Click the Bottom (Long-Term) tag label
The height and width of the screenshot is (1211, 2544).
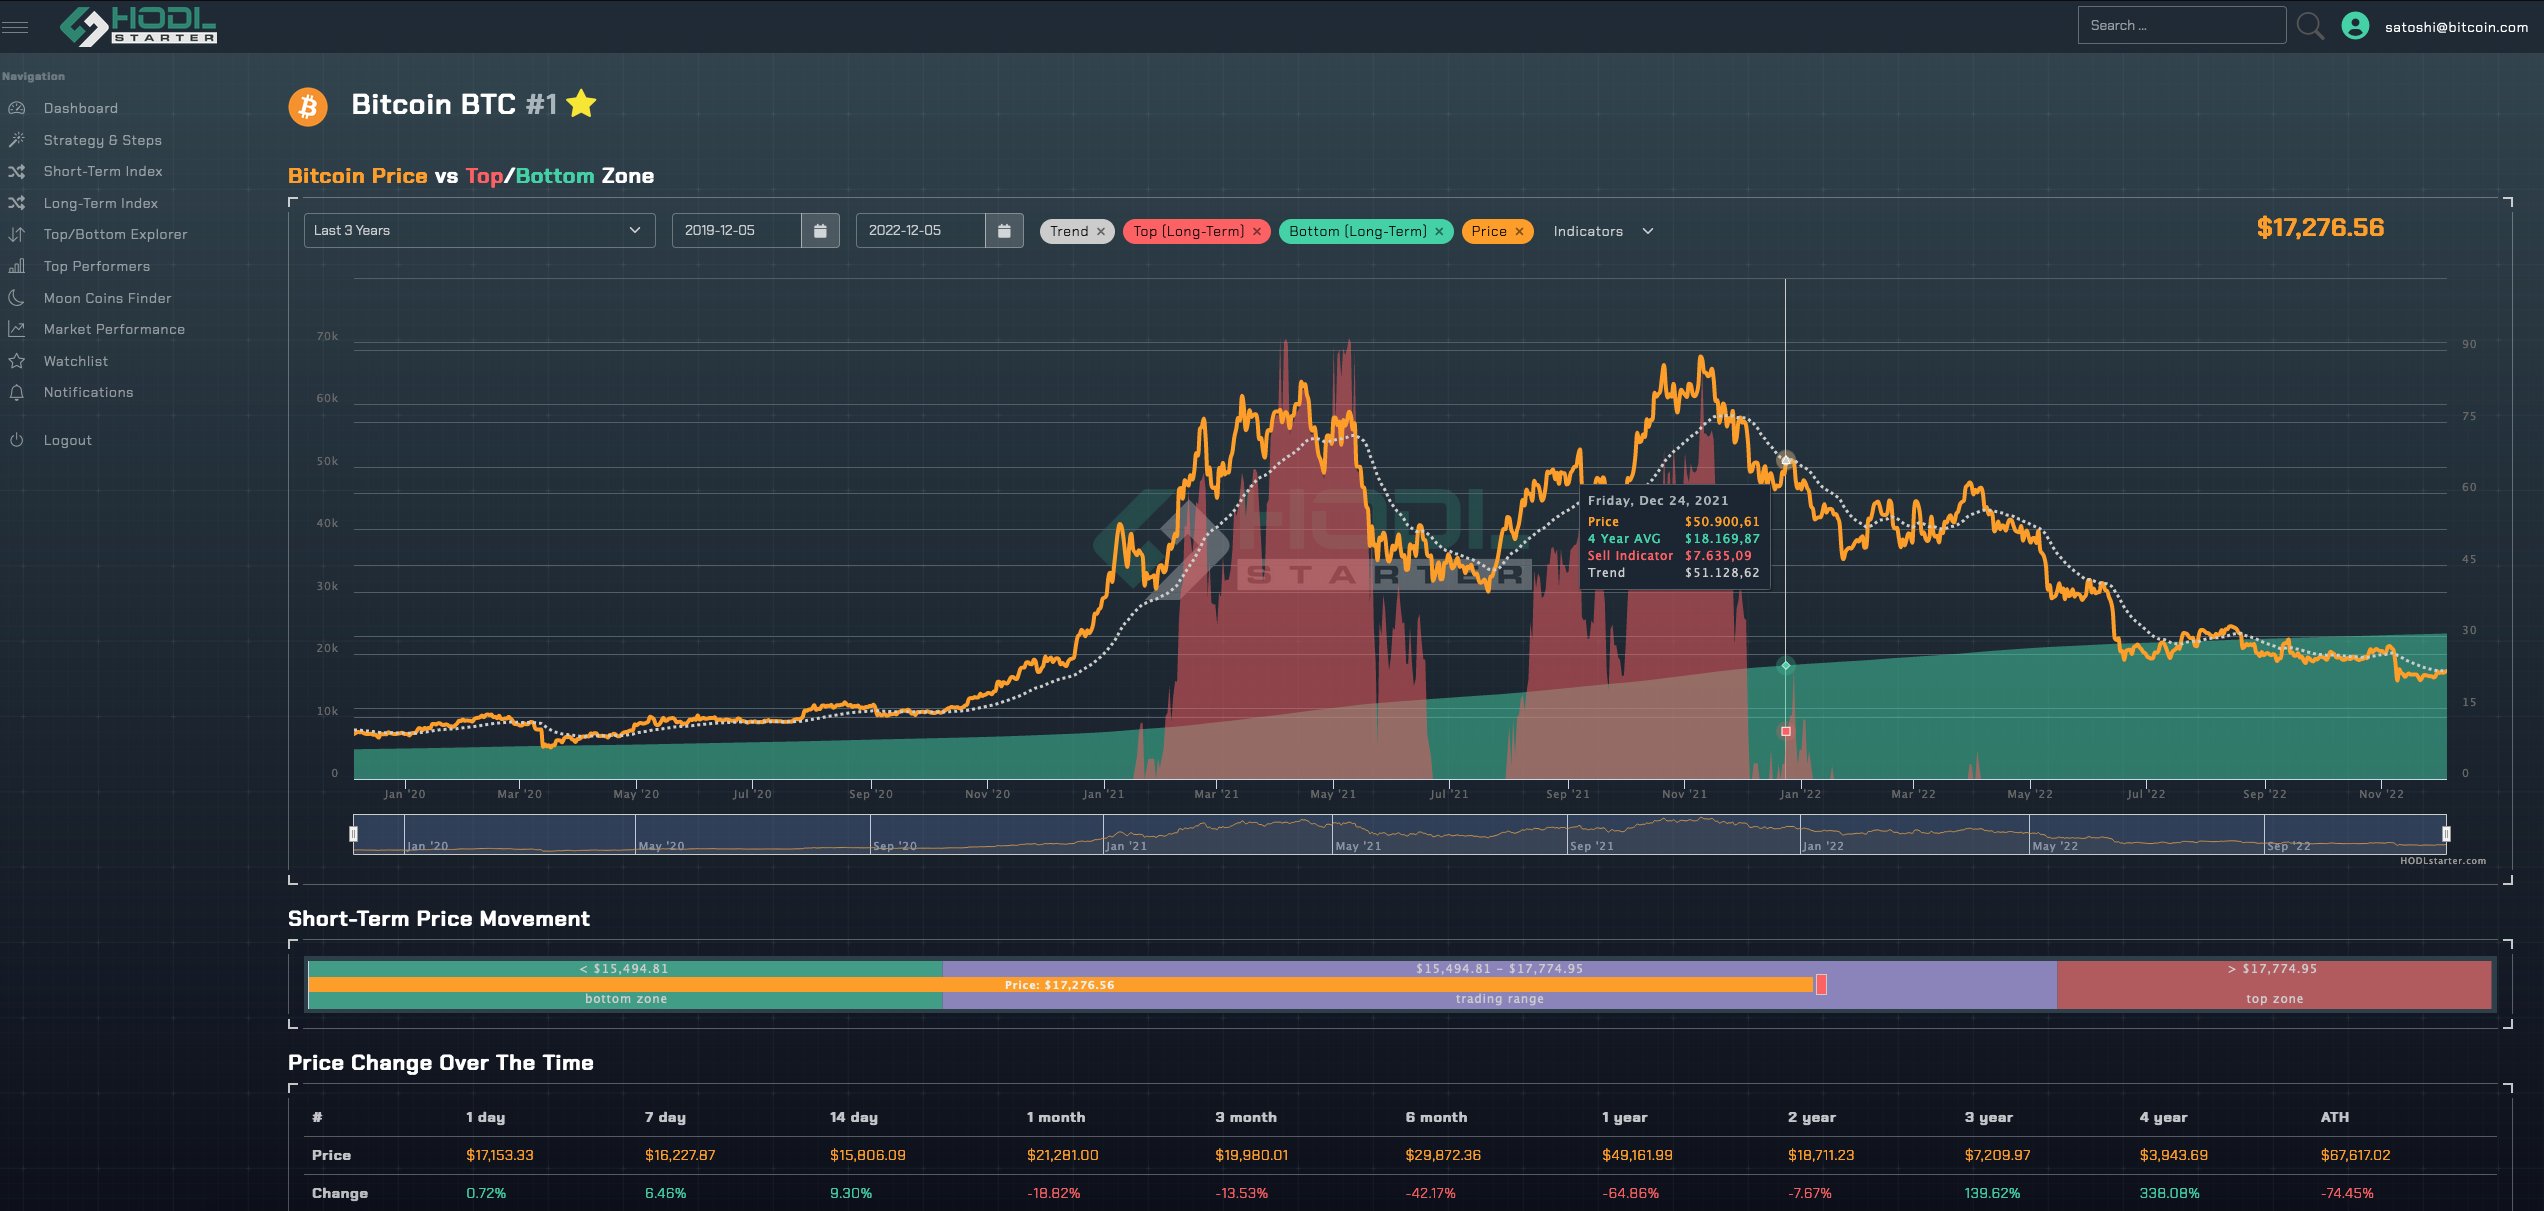pos(1357,232)
